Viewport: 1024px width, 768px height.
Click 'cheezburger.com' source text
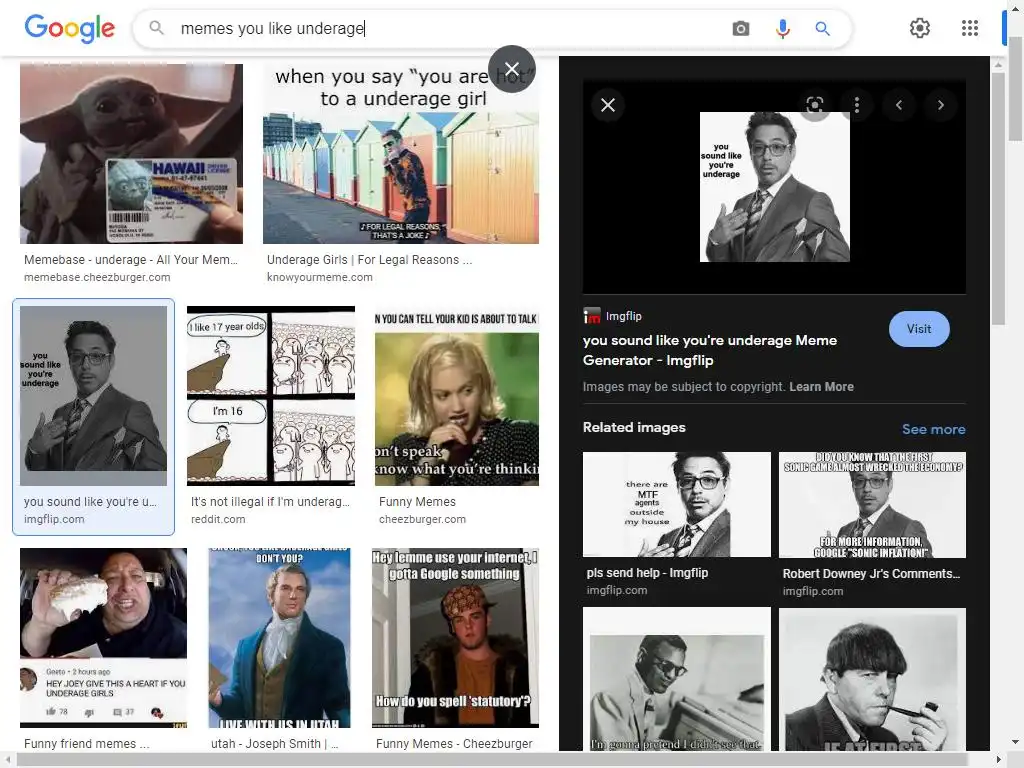pos(422,520)
